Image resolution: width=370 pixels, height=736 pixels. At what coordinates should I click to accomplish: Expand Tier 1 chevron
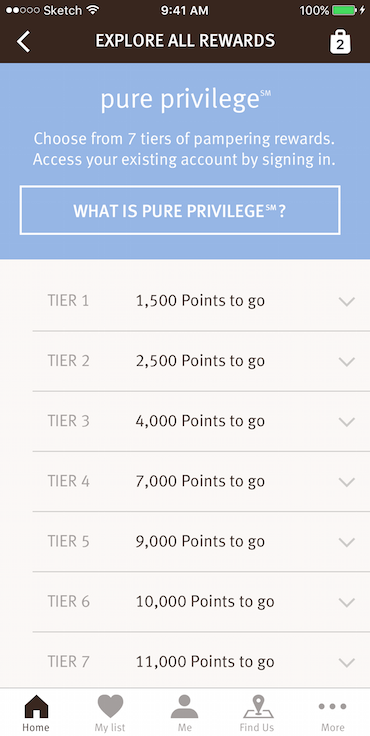[347, 301]
